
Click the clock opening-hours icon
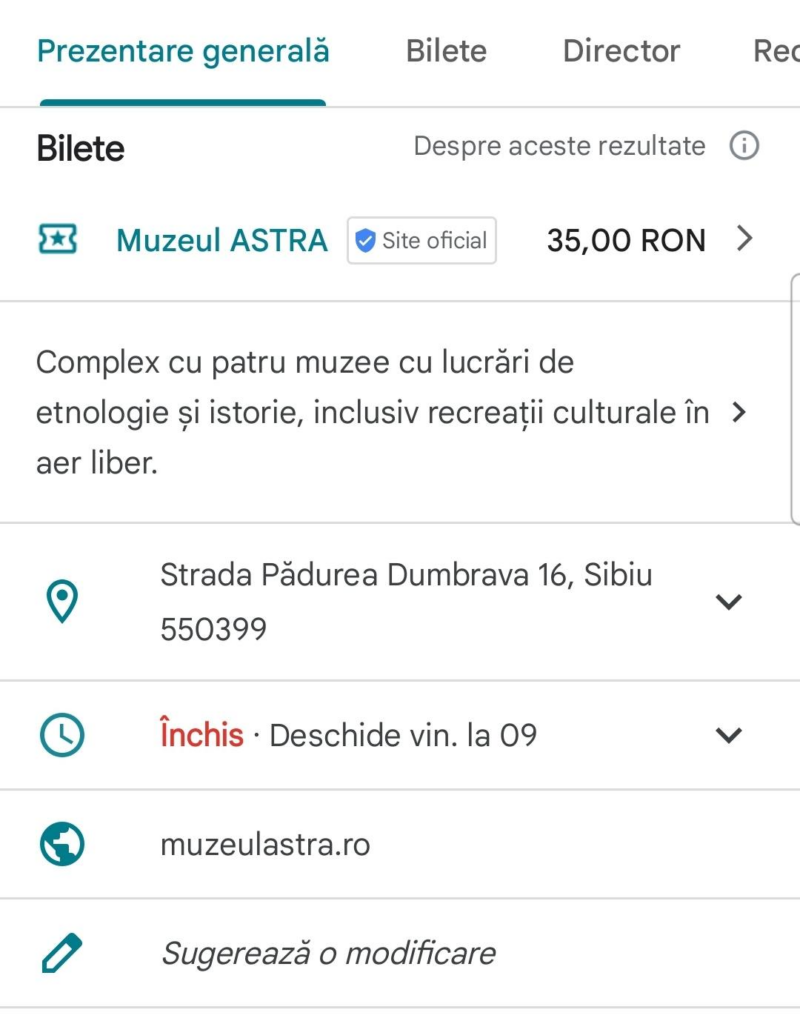pyautogui.click(x=62, y=736)
